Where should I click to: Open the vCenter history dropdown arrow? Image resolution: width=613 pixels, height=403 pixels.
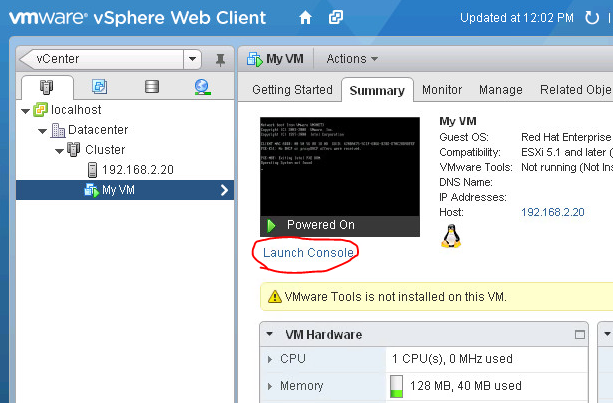click(x=192, y=59)
